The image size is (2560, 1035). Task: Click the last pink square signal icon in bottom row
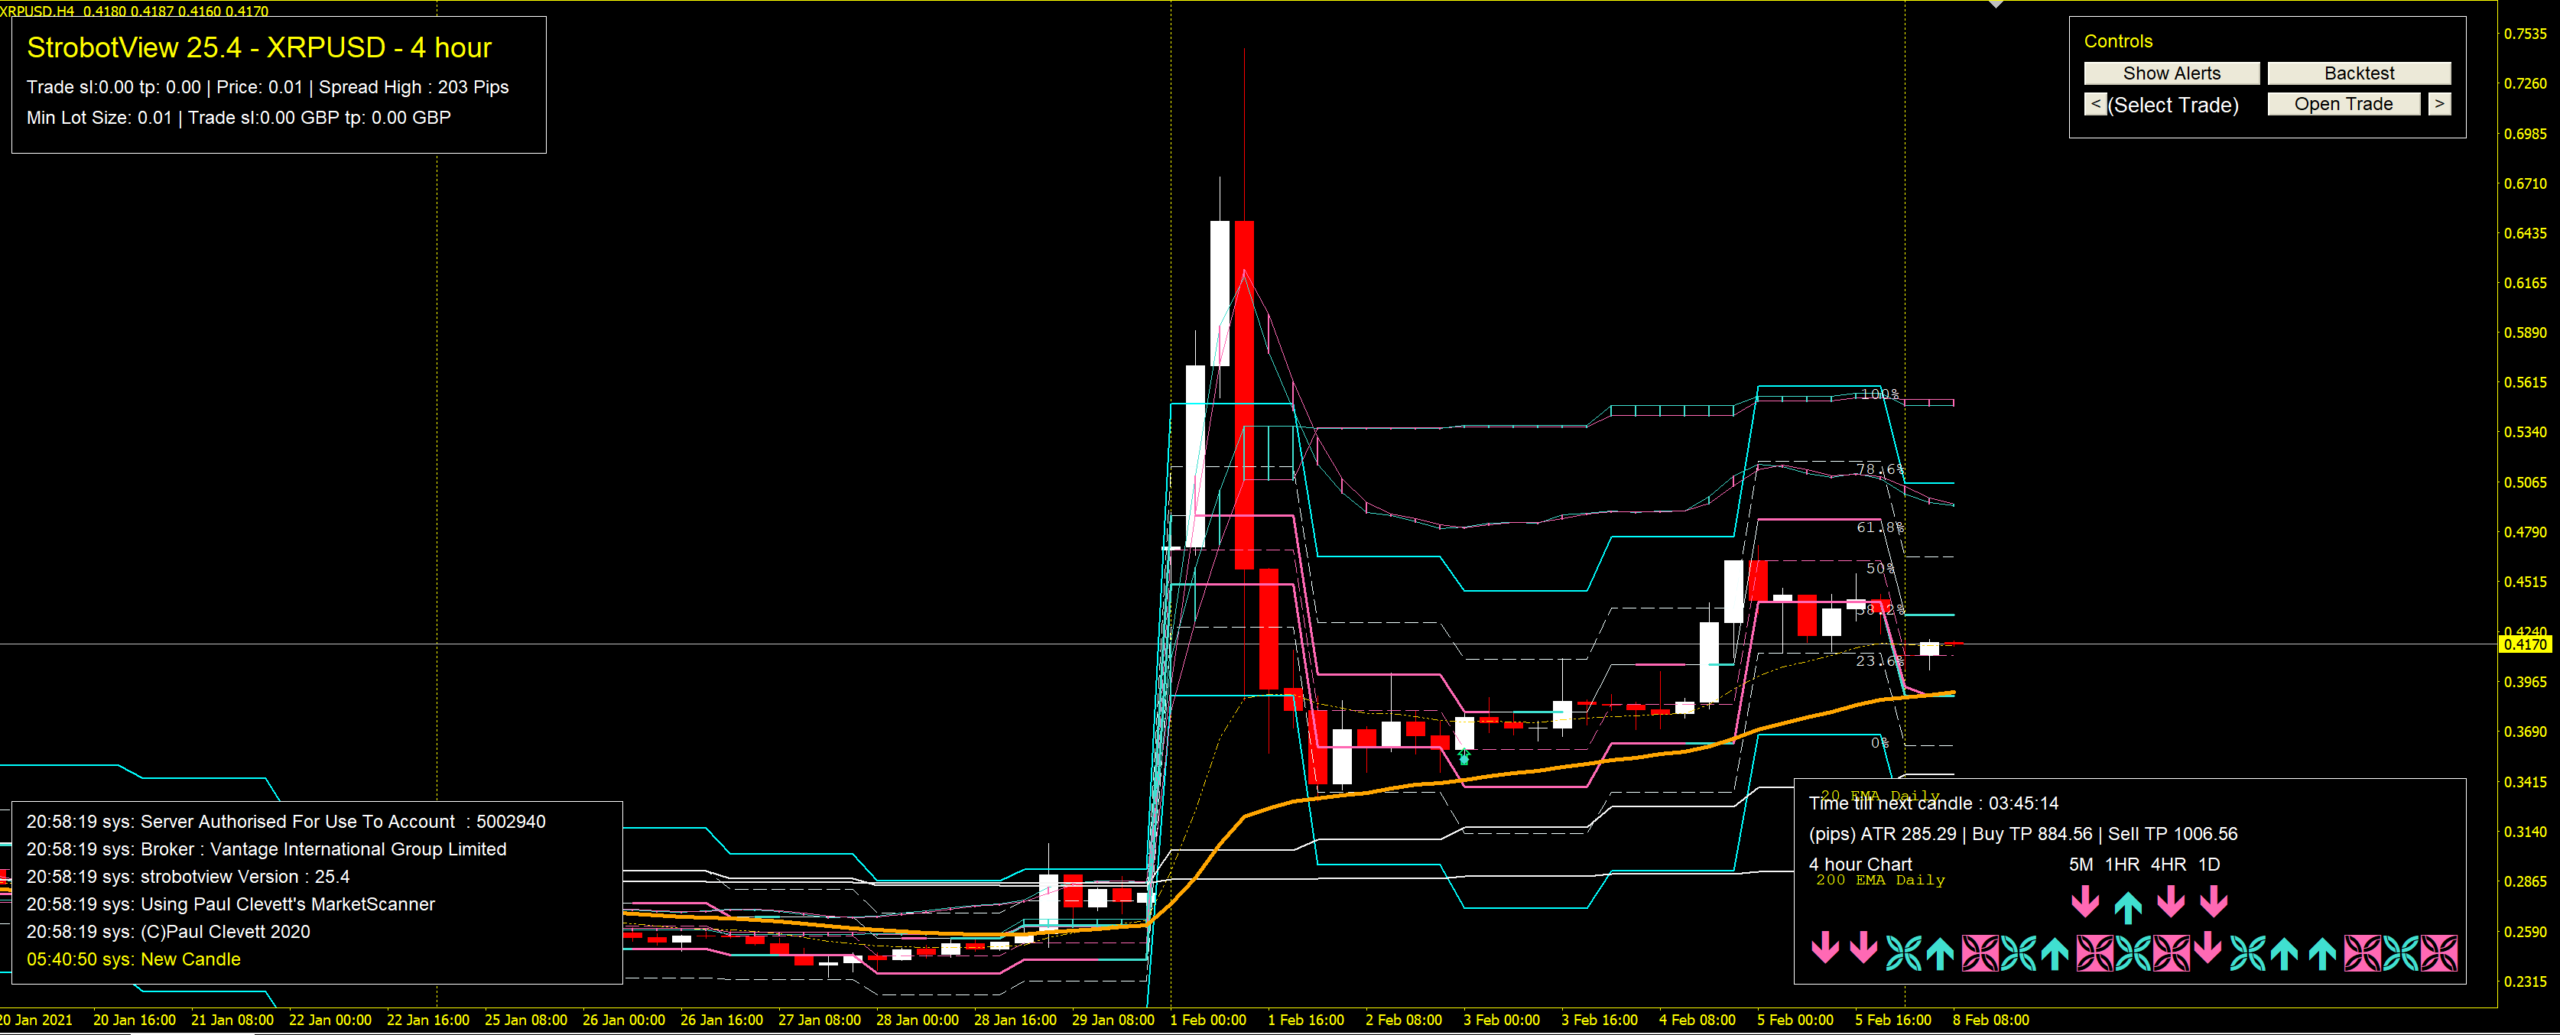(2438, 953)
